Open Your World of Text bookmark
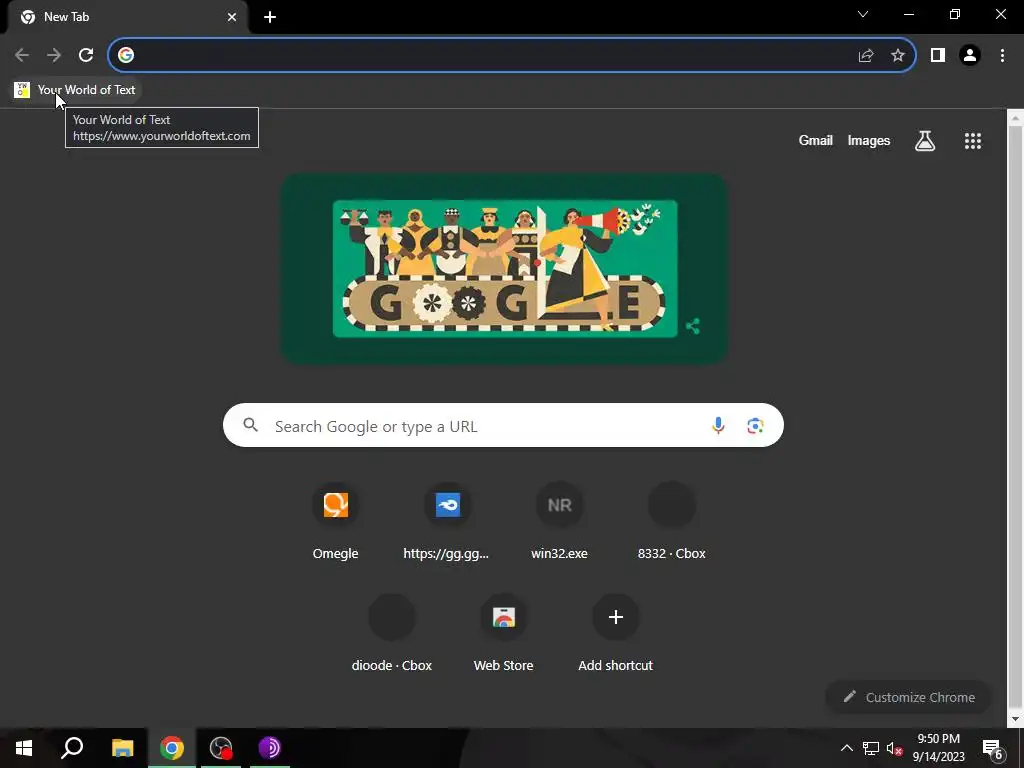1024x768 pixels. [75, 89]
